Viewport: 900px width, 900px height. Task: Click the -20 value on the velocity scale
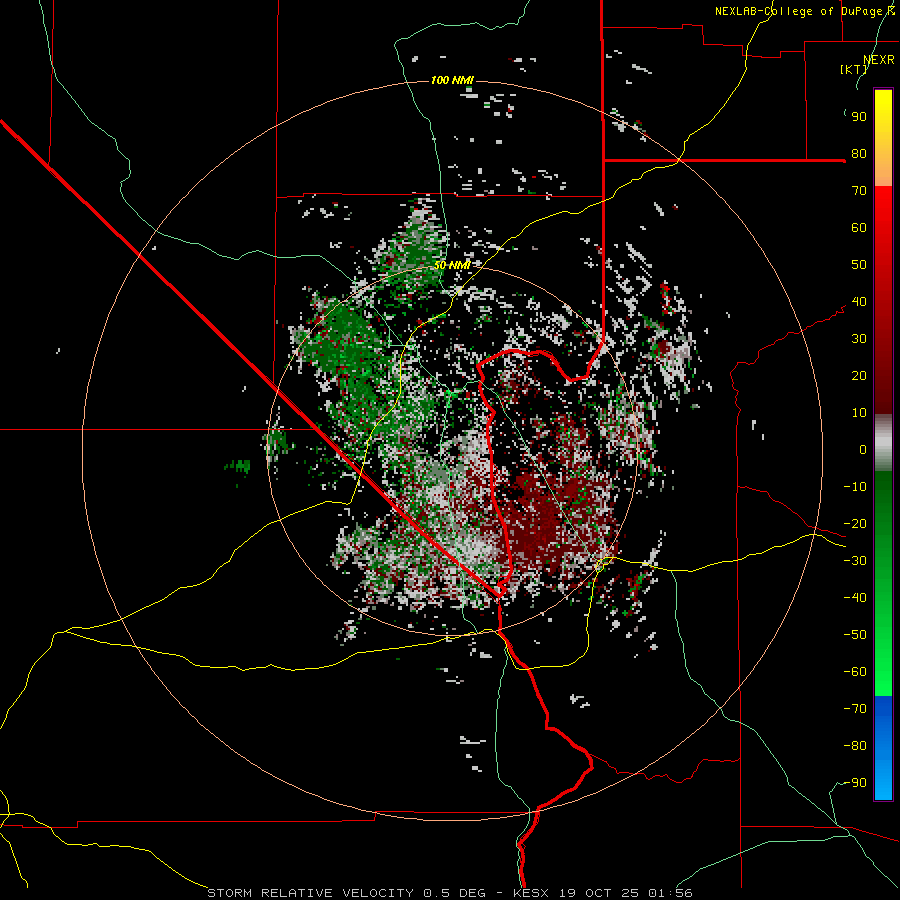point(855,524)
